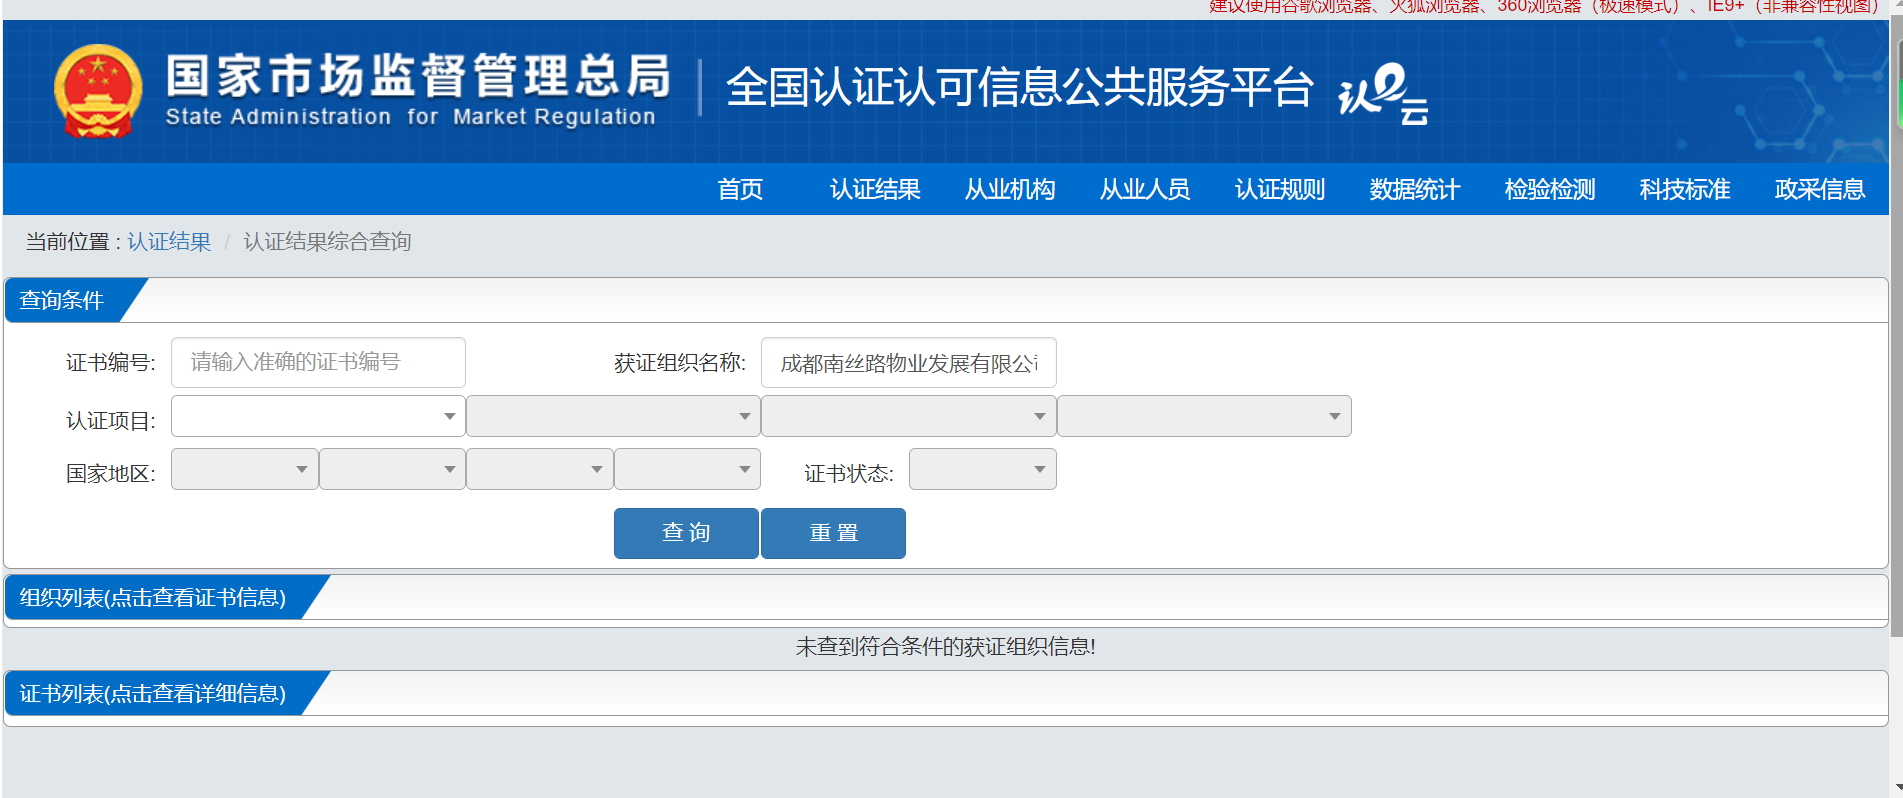Open 政采信息 navigation item
1903x798 pixels.
click(1820, 189)
